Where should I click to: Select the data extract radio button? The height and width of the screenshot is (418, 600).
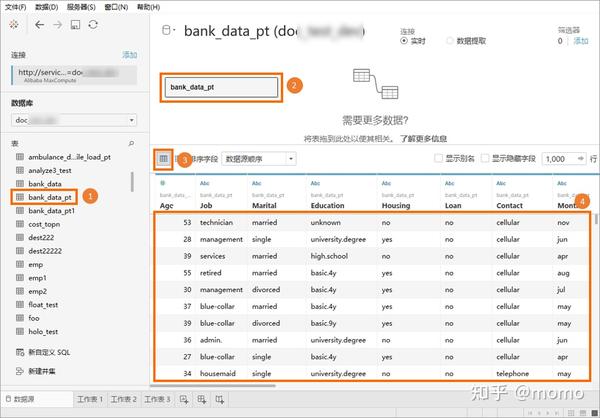pos(450,41)
